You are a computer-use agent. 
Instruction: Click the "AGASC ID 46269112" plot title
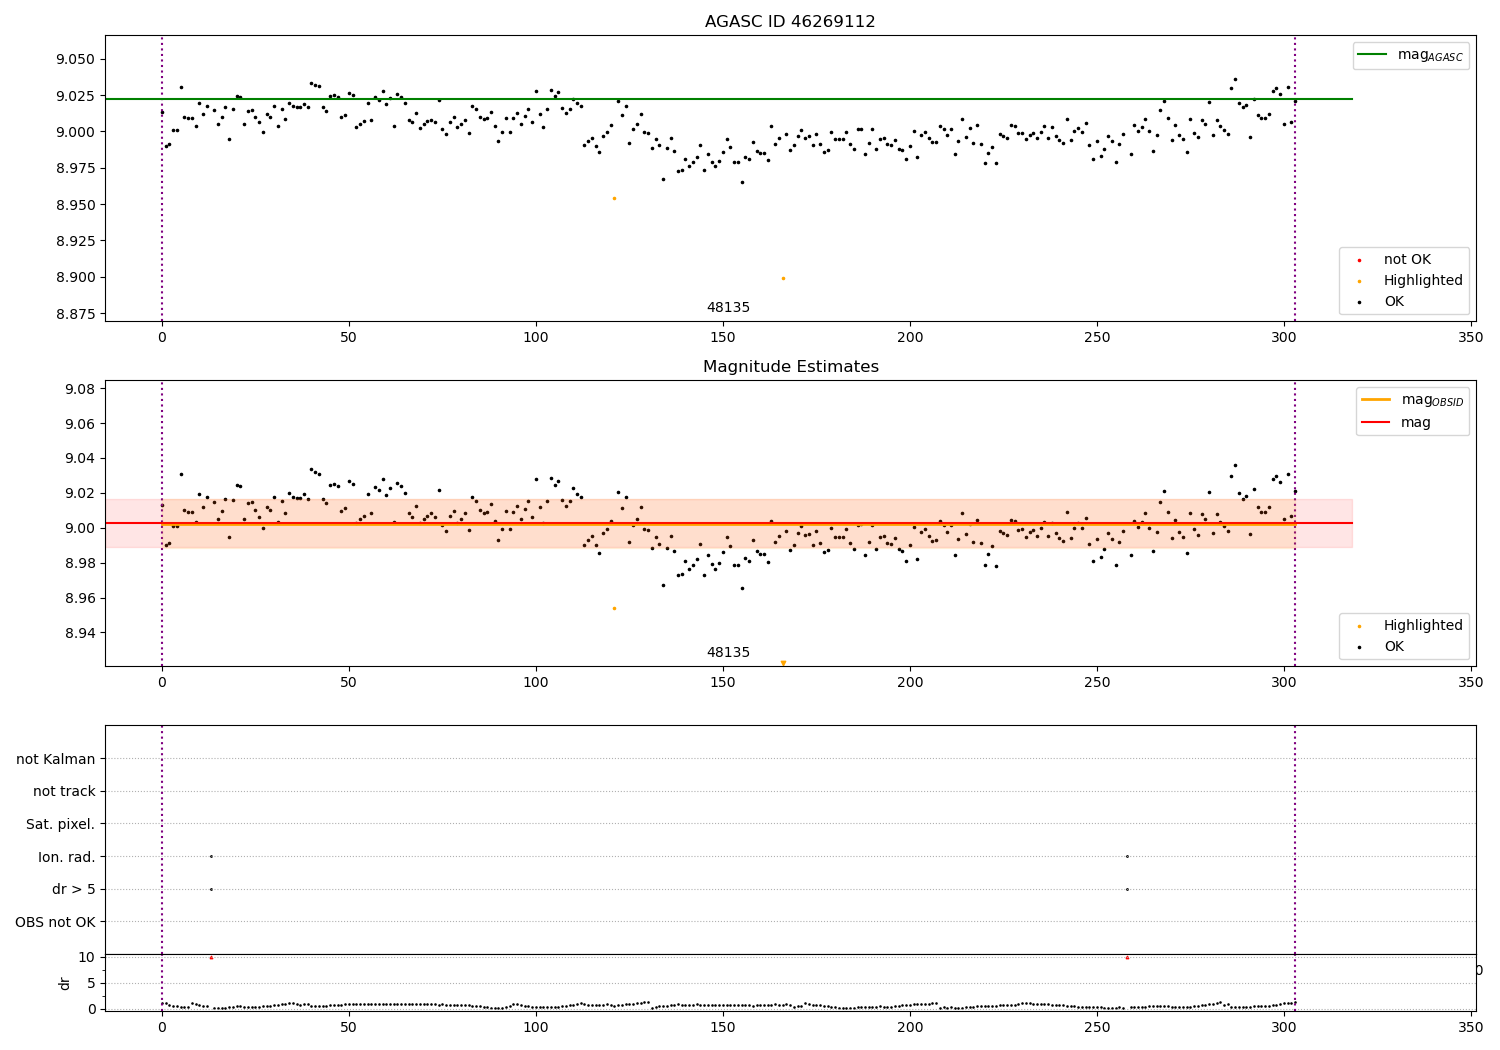pos(790,22)
